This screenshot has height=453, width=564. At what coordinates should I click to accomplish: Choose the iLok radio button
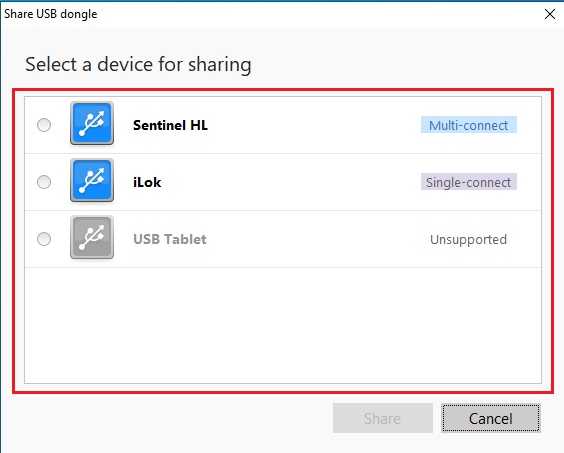tap(44, 182)
